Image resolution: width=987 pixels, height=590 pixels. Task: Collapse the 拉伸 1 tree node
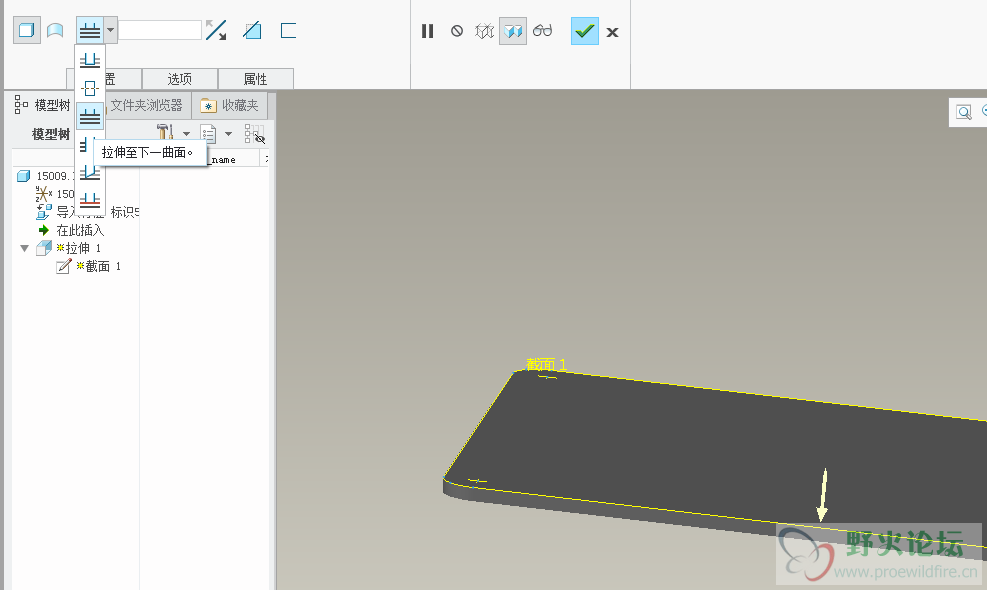pos(25,248)
